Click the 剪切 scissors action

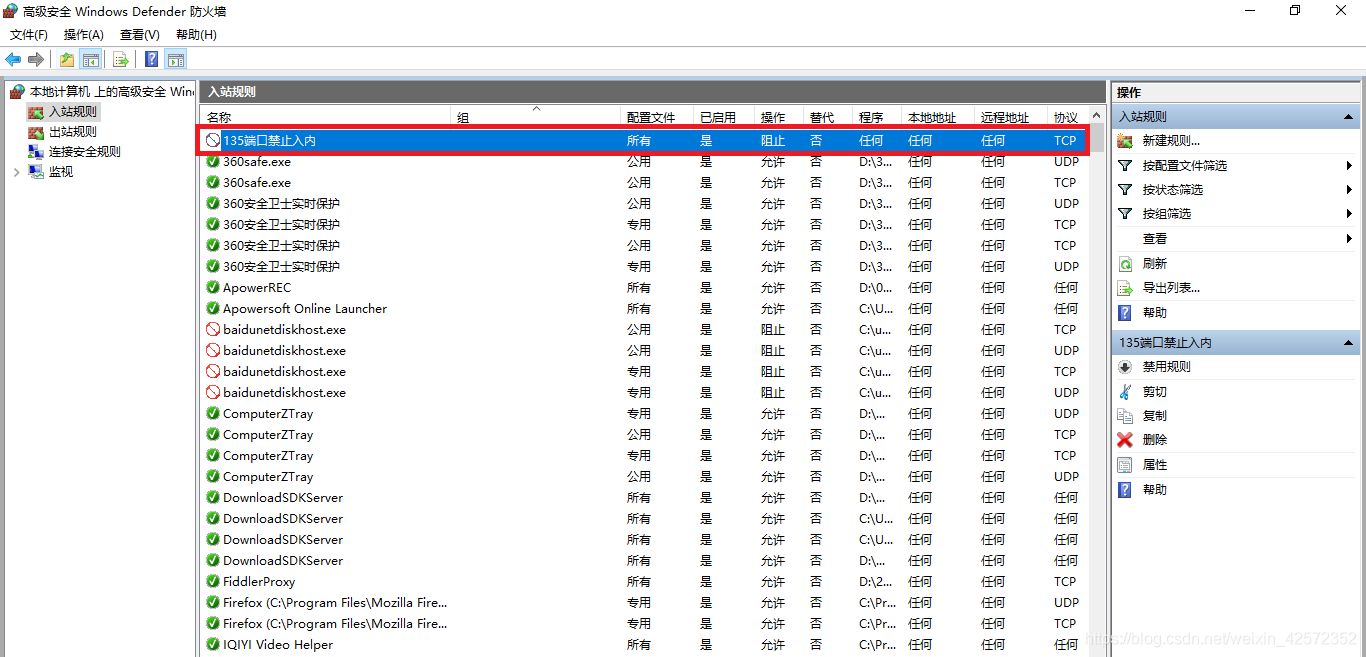click(x=1154, y=392)
